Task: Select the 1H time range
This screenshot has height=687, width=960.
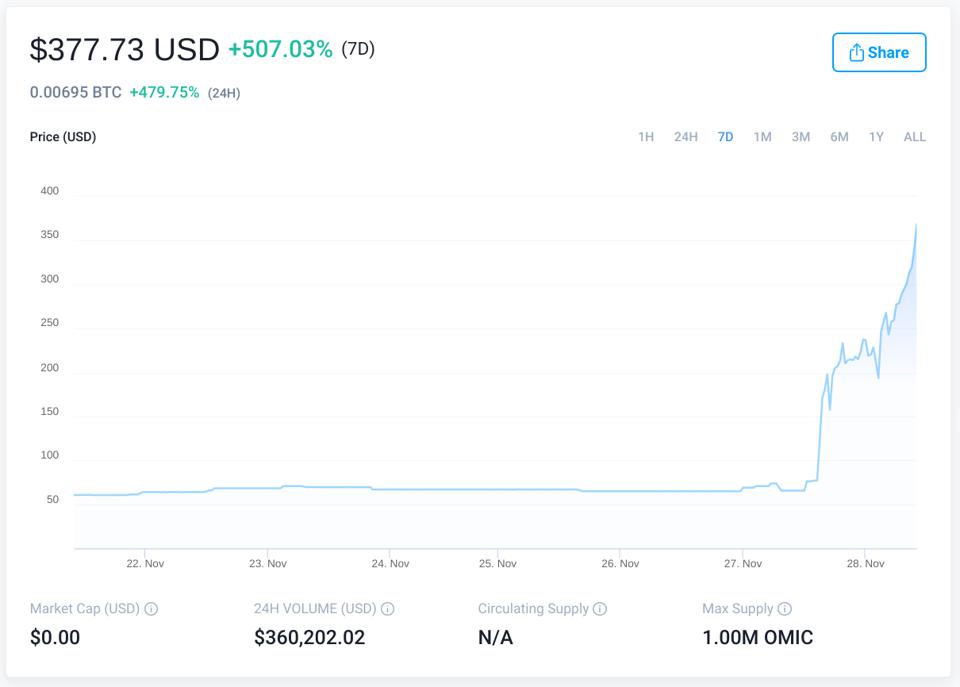Action: pos(646,137)
